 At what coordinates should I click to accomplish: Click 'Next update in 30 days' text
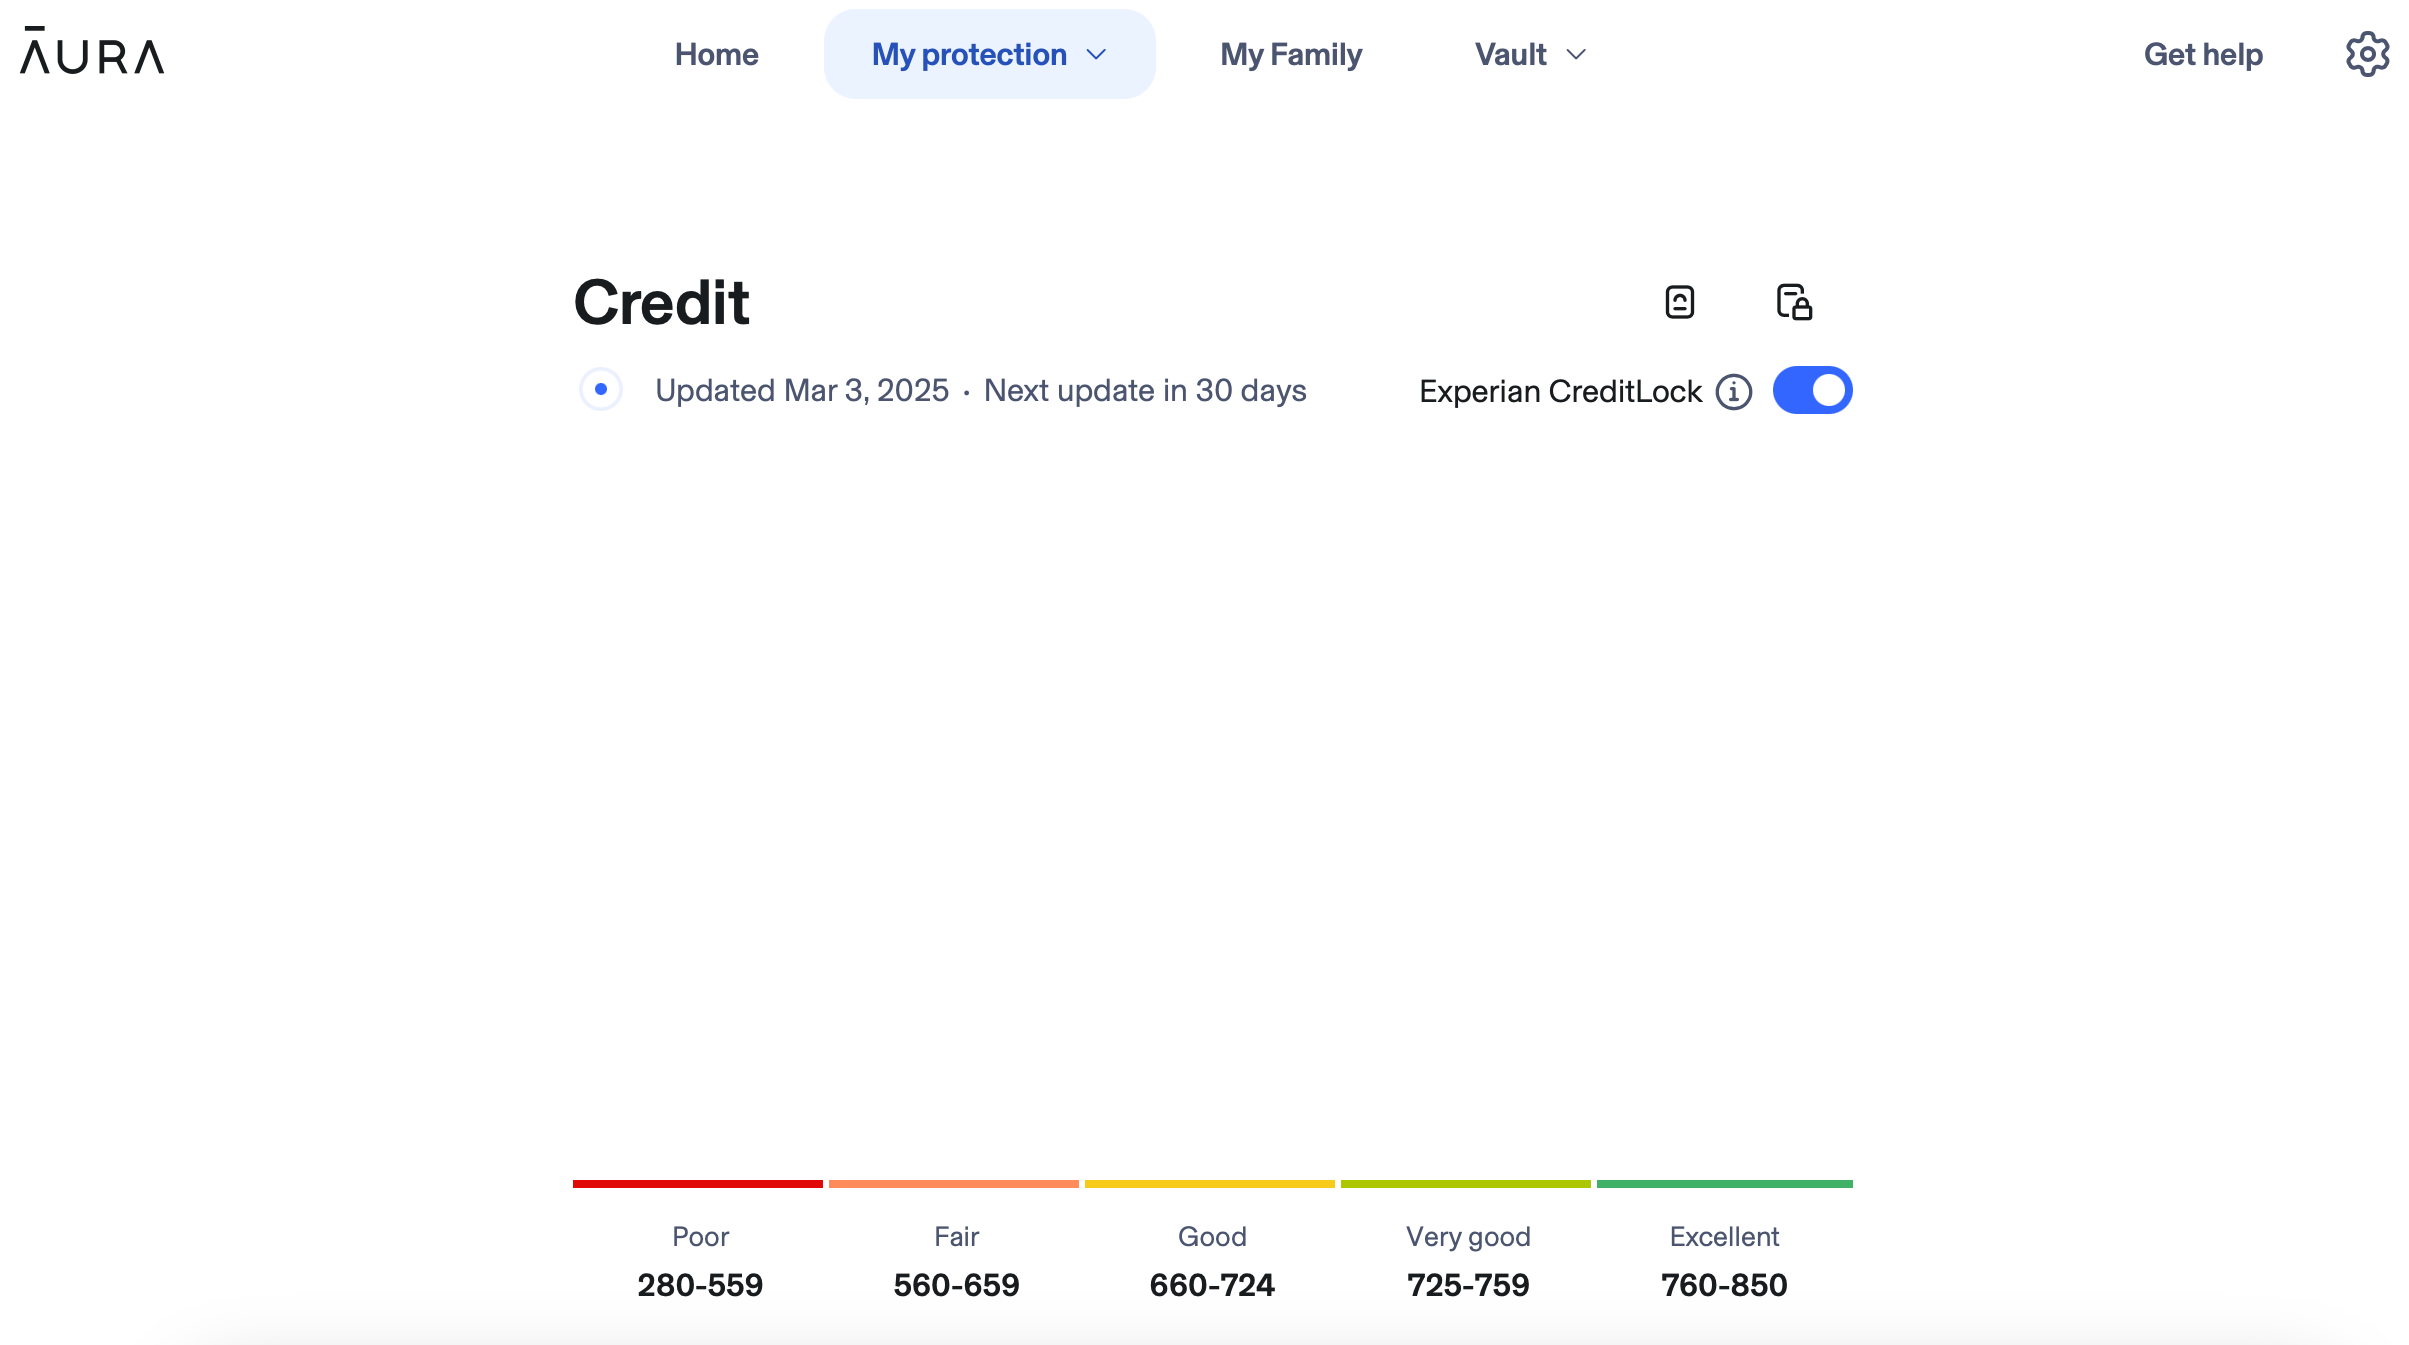point(1145,390)
